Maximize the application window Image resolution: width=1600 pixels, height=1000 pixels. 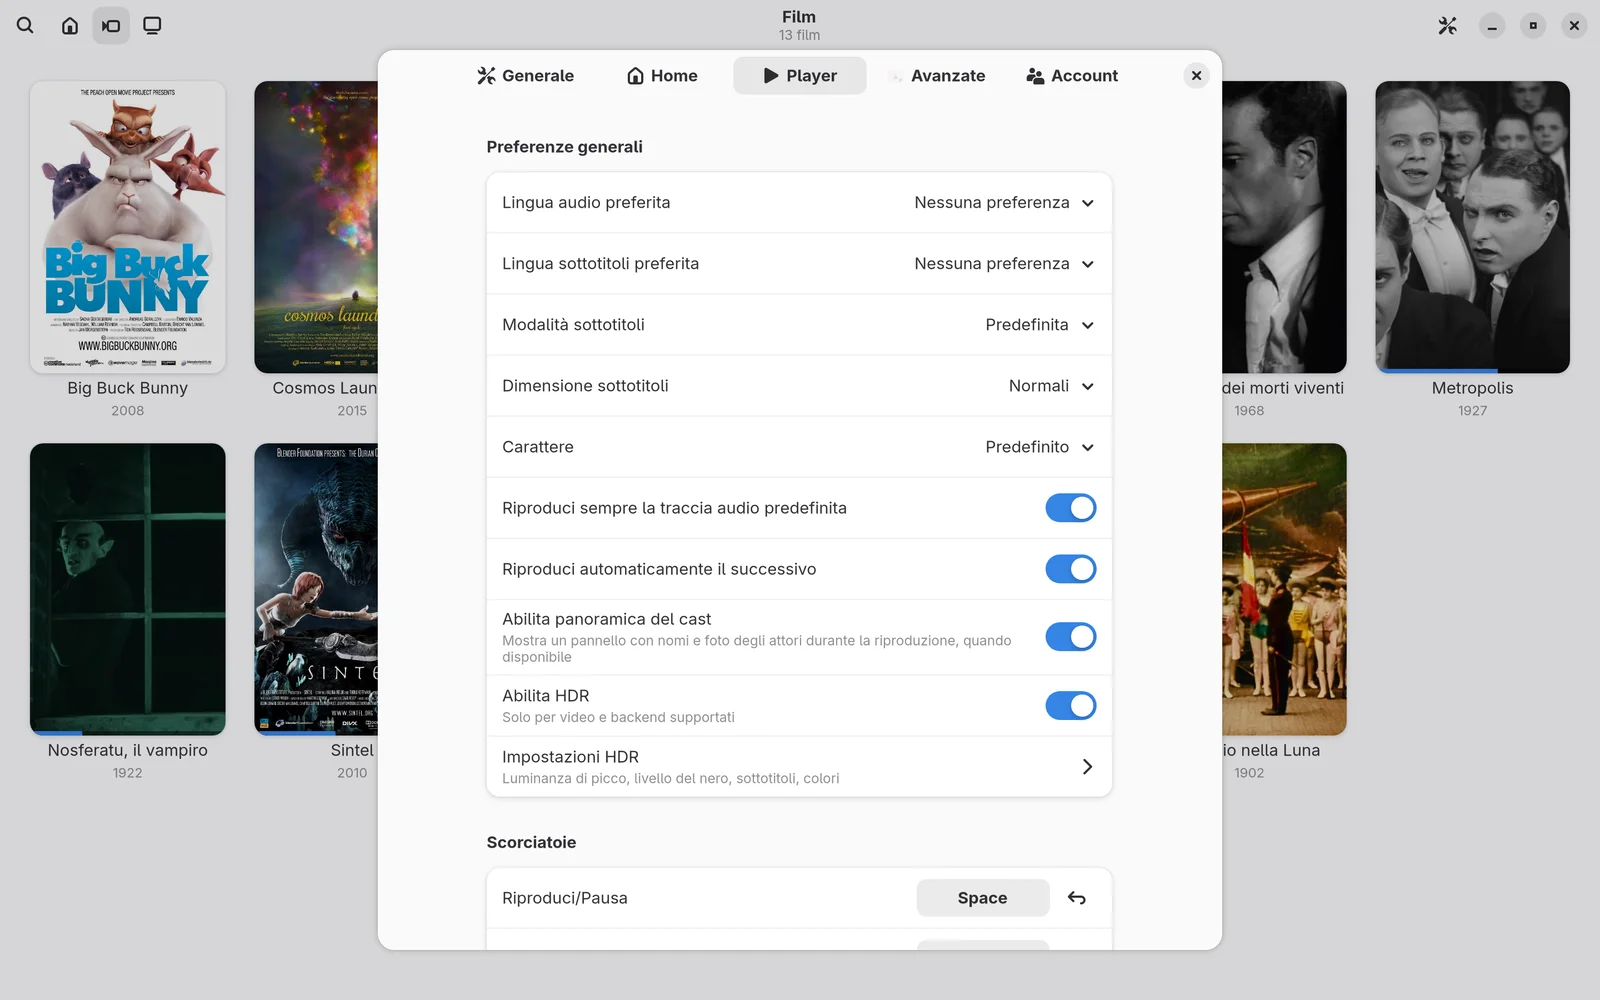1533,26
